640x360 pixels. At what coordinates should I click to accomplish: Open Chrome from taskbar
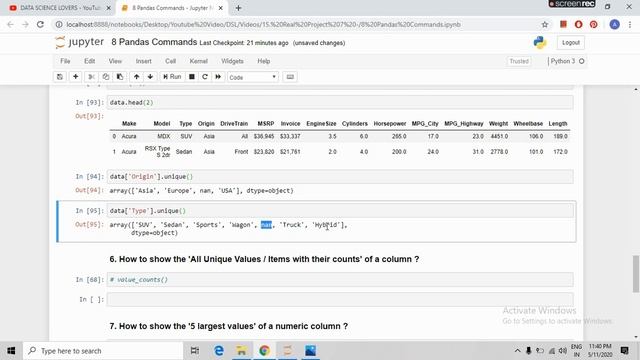point(264,351)
